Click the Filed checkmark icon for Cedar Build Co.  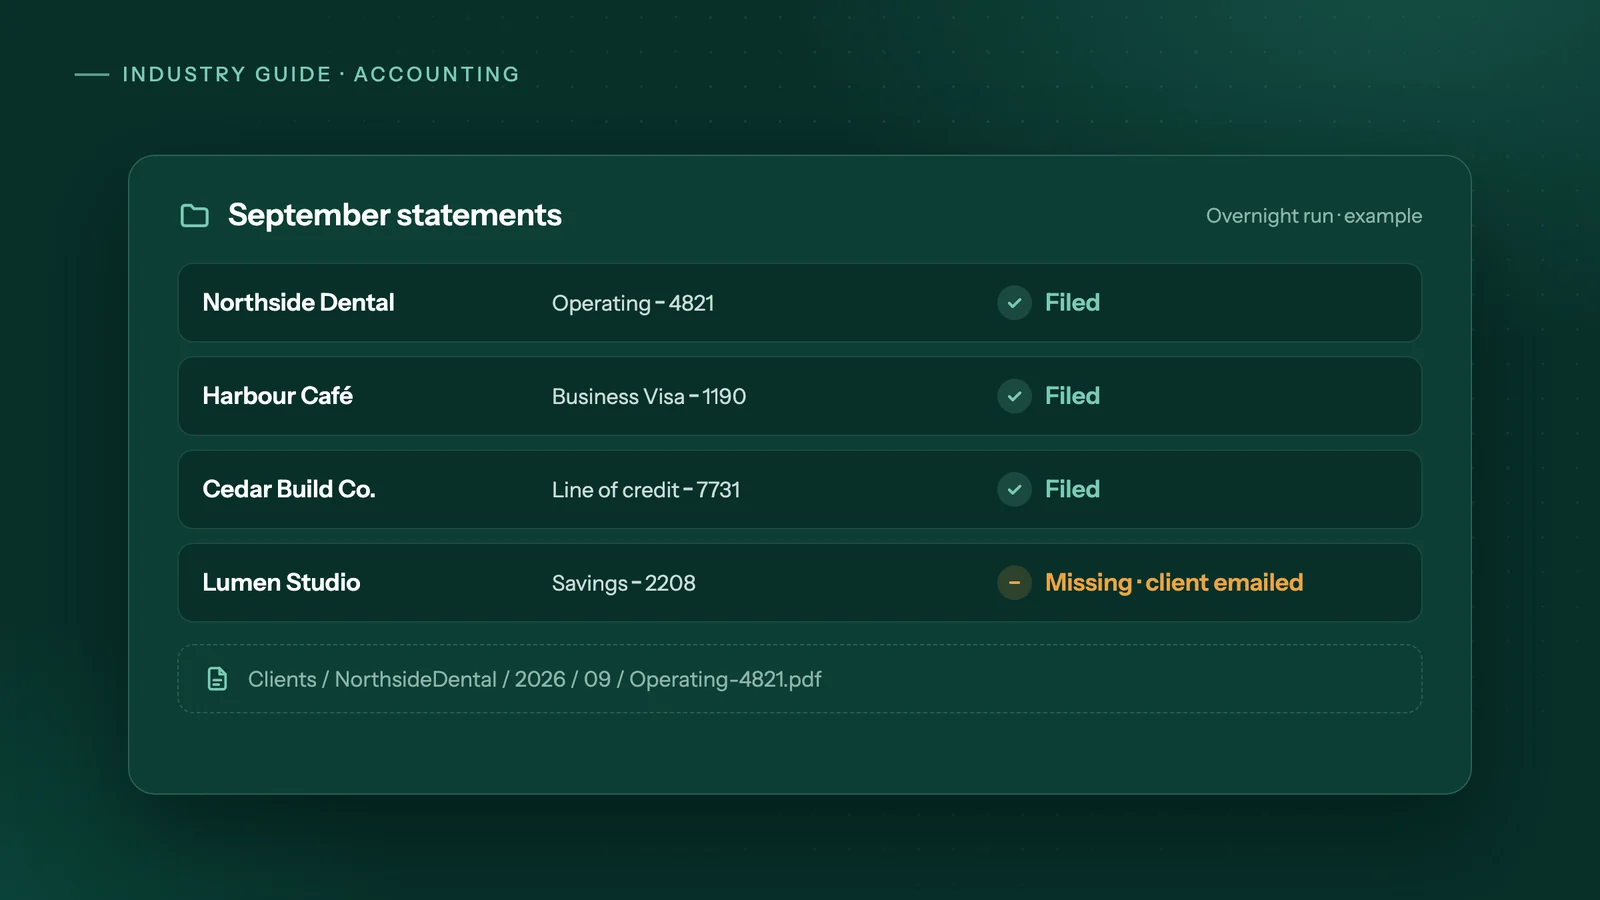[x=1014, y=489]
